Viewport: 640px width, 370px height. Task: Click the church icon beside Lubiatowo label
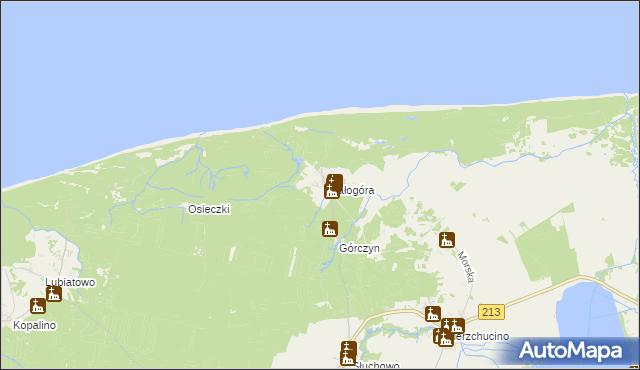[54, 294]
